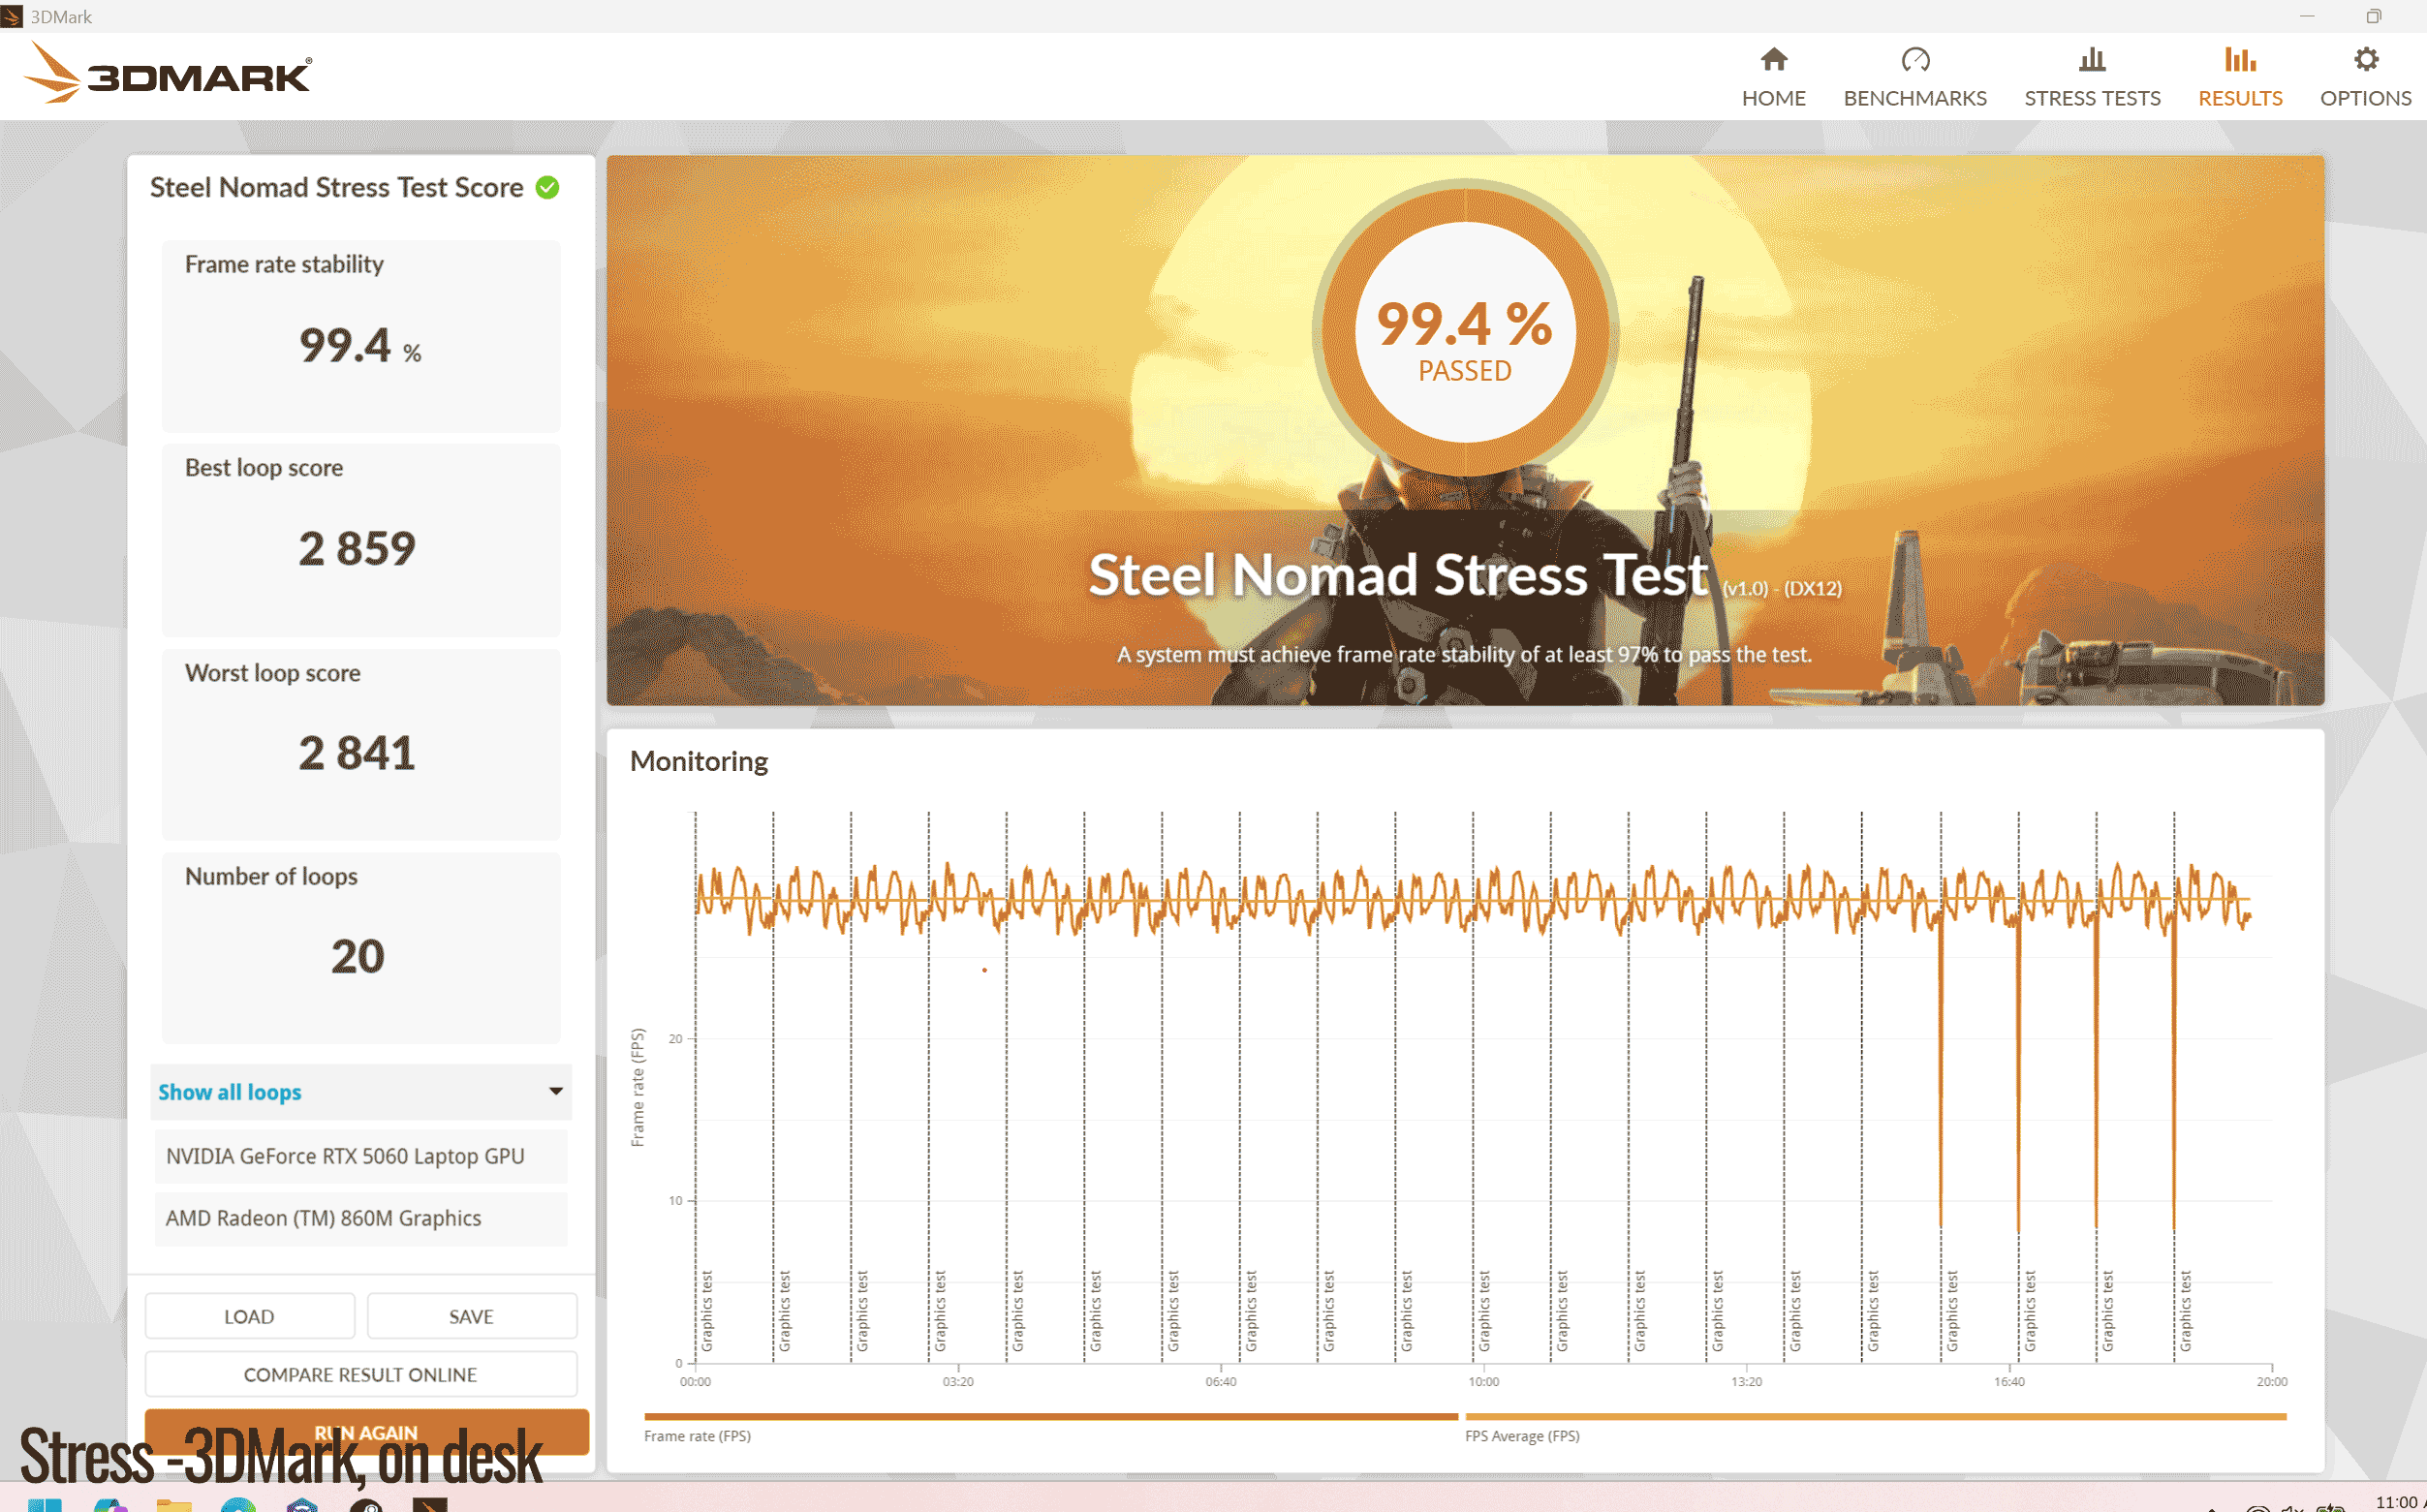2427x1512 pixels.
Task: Click the (v1.0) - (DX12) version label
Action: coord(1782,588)
